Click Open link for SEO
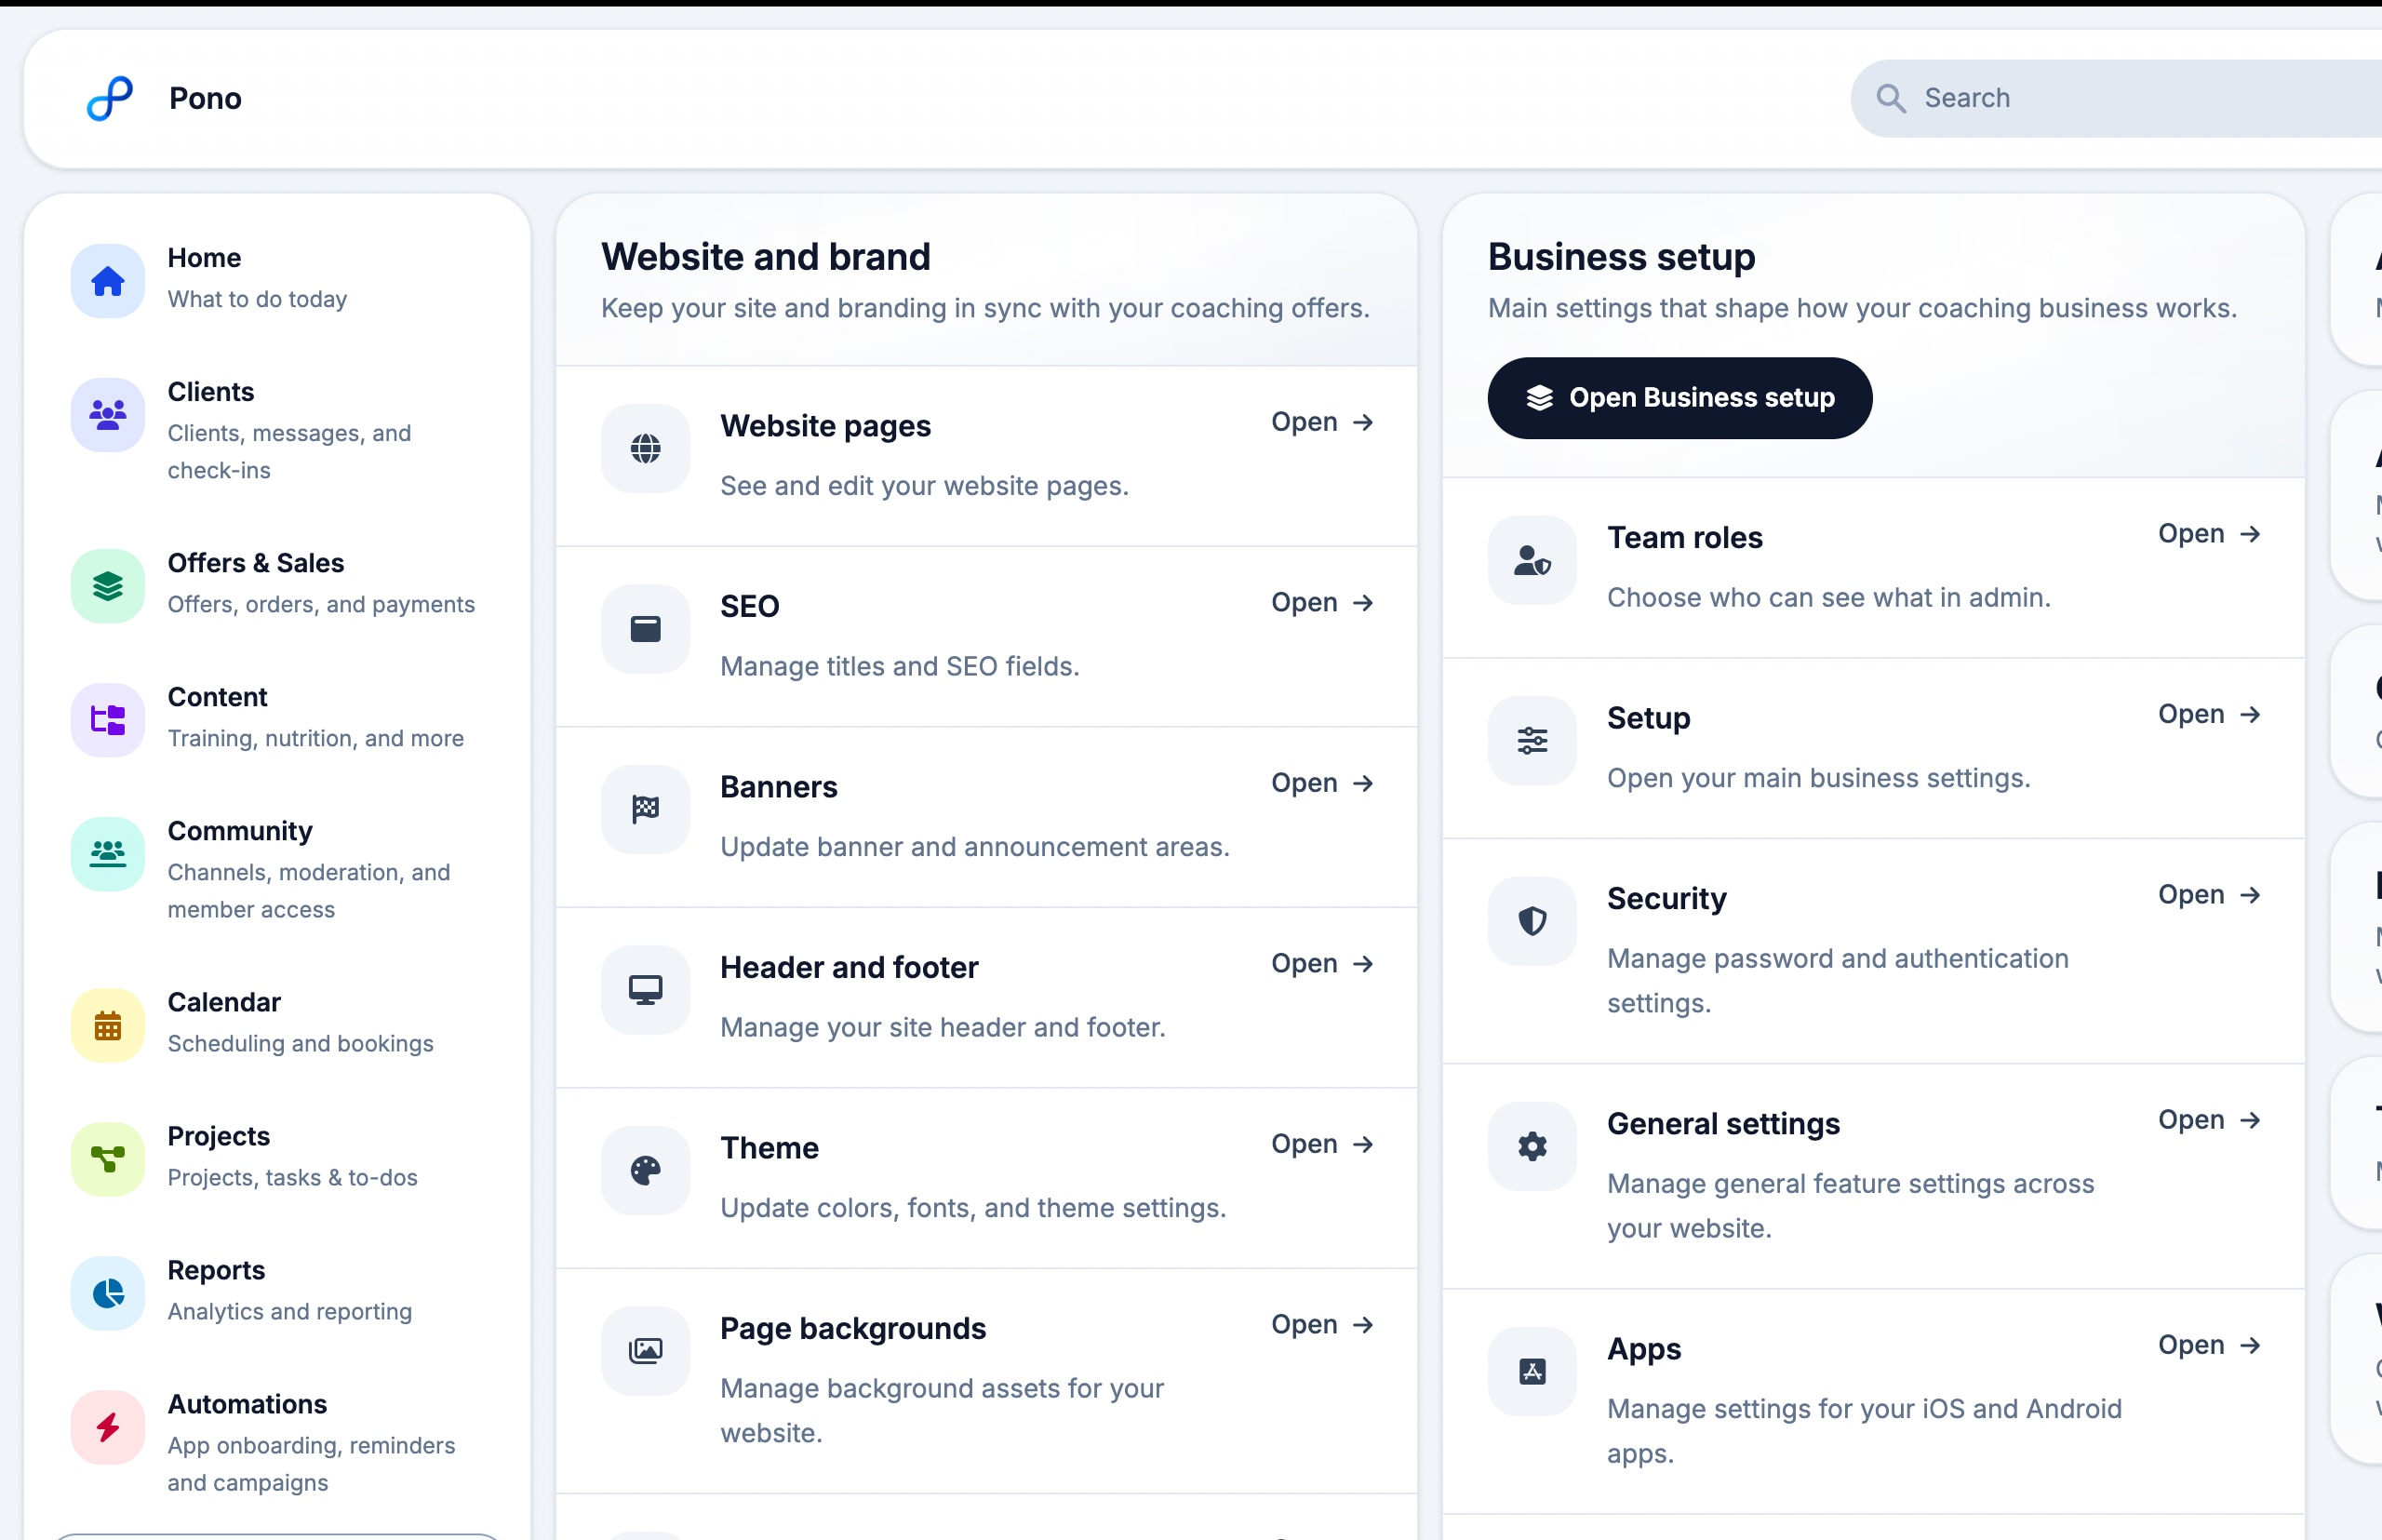The image size is (2382, 1540). (x=1321, y=603)
